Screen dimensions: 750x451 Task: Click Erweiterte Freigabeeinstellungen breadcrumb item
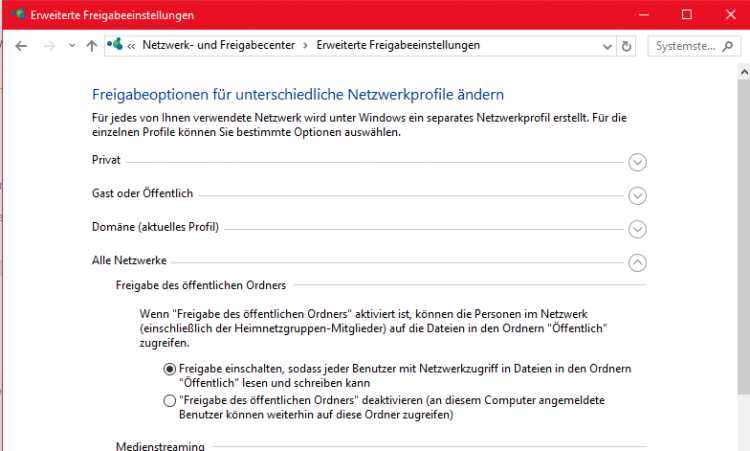pos(398,45)
